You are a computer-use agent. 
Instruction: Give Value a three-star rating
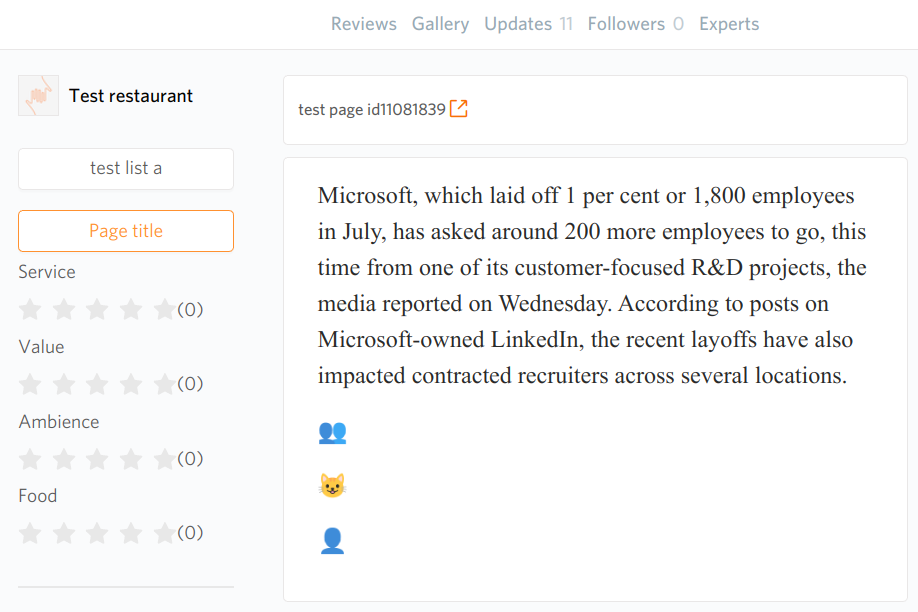pyautogui.click(x=97, y=384)
